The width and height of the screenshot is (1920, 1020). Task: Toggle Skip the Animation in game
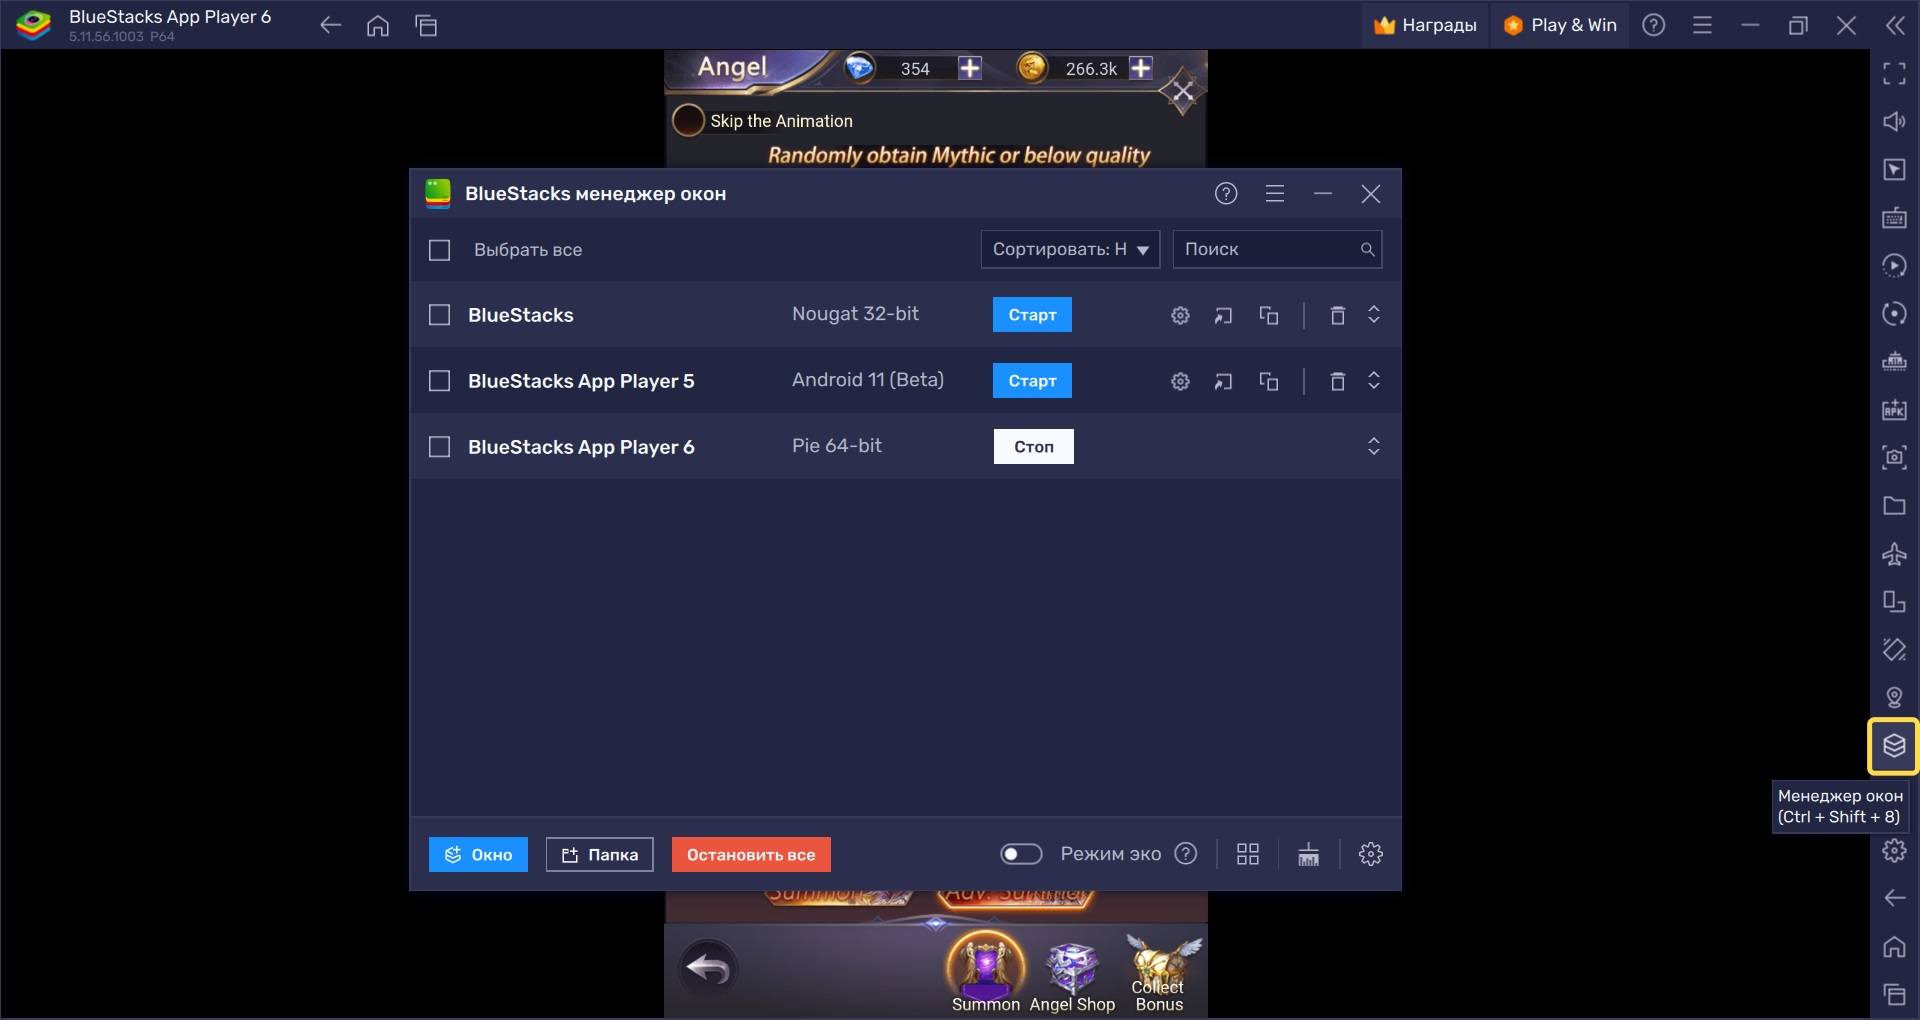point(688,120)
